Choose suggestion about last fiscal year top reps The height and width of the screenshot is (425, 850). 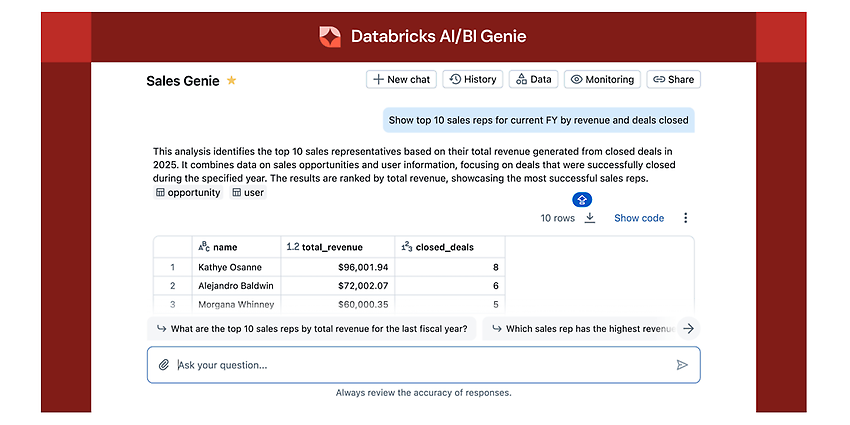tap(312, 329)
